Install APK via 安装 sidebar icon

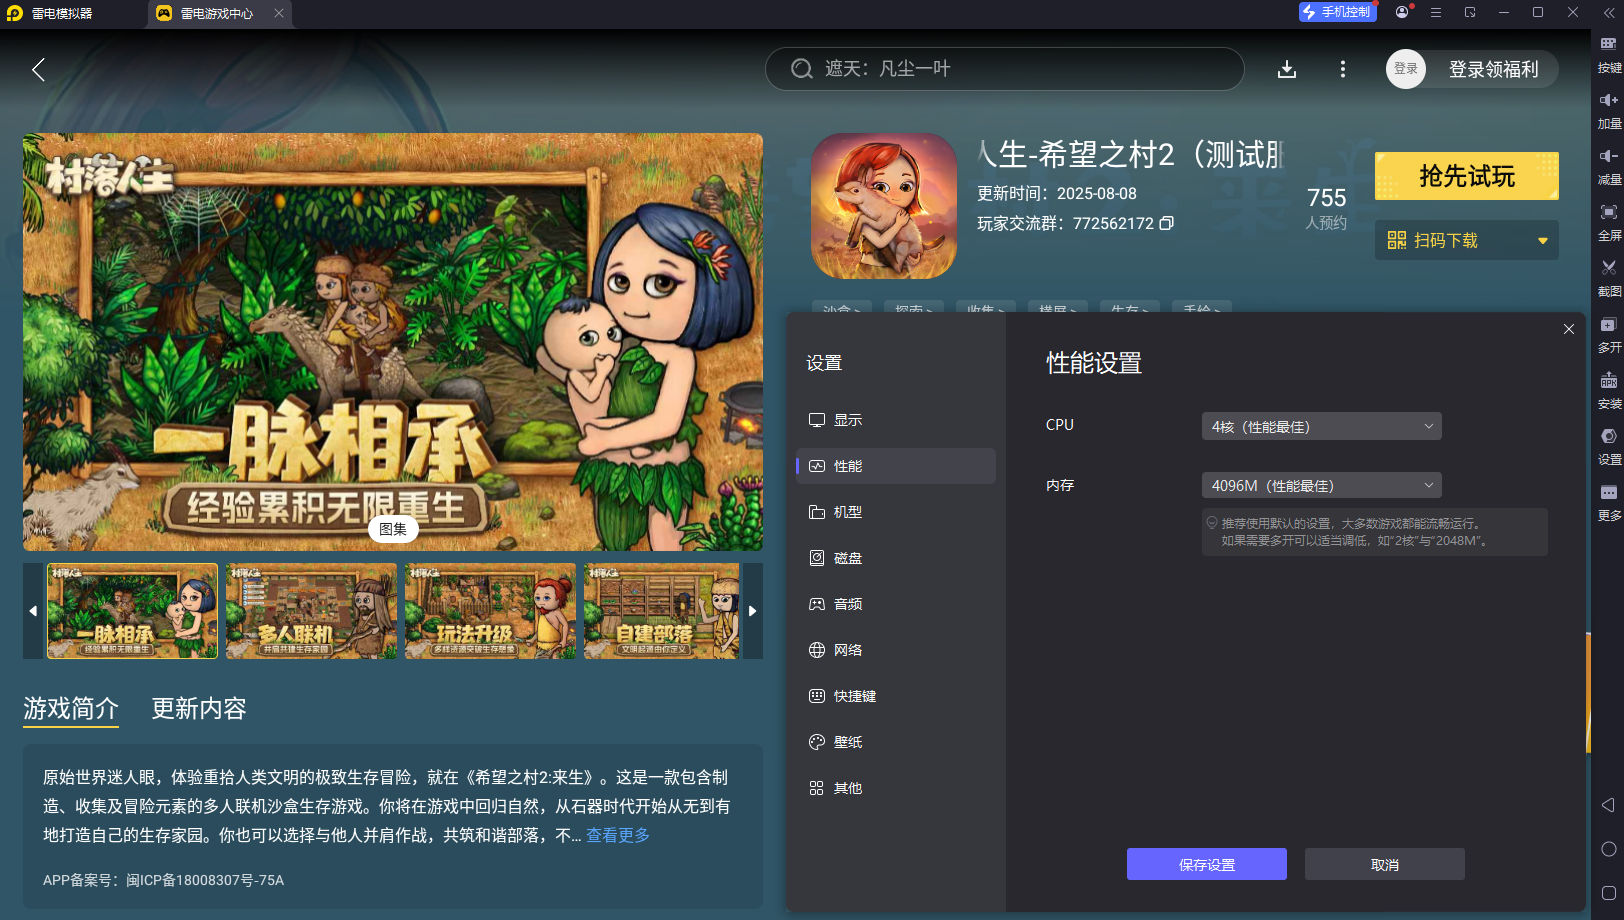1609,391
